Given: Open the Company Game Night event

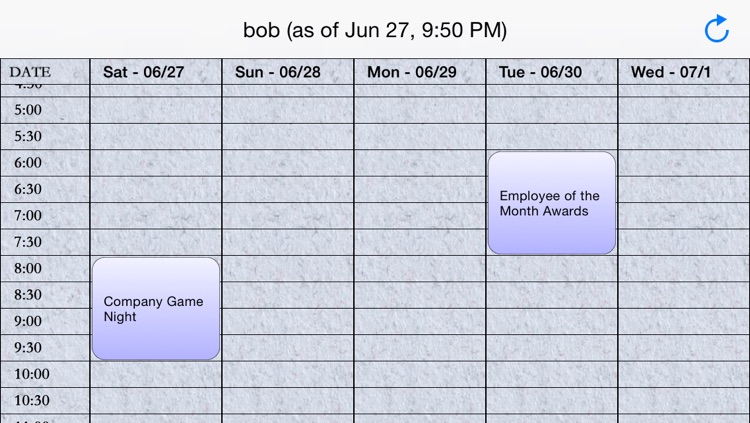Looking at the screenshot, I should tap(156, 309).
